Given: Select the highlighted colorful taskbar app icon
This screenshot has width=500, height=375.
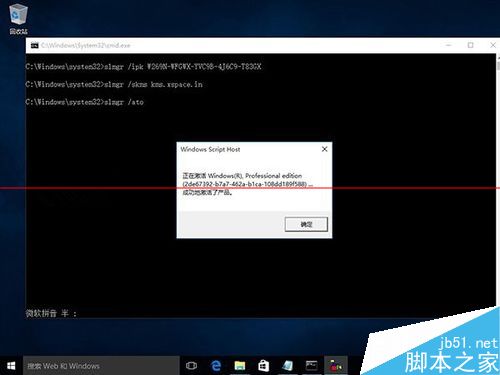Looking at the screenshot, I should [x=335, y=366].
